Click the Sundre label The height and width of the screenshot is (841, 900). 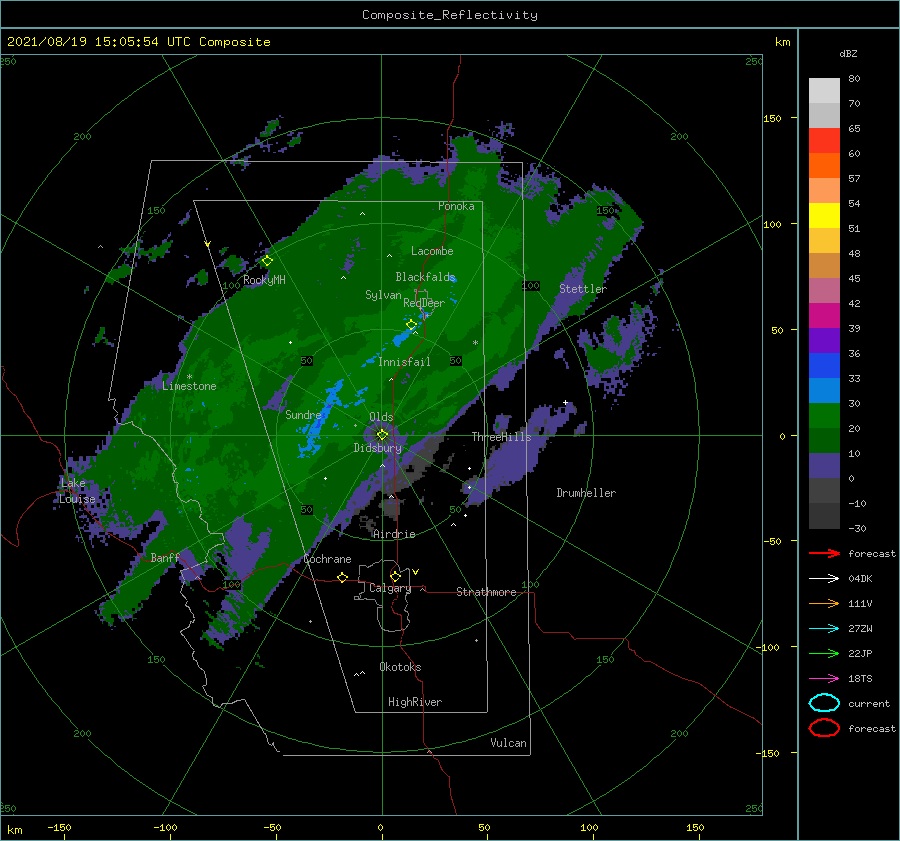[303, 414]
